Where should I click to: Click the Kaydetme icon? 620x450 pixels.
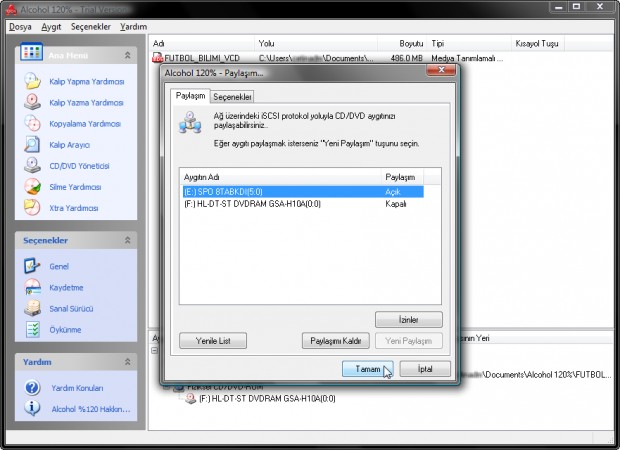tap(32, 287)
